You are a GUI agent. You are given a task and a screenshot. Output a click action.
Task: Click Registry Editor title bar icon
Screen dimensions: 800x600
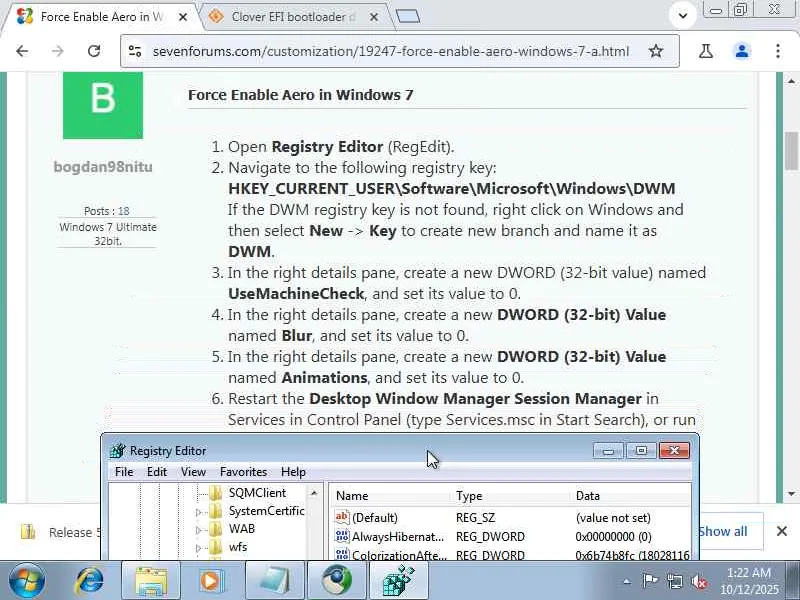click(x=118, y=451)
